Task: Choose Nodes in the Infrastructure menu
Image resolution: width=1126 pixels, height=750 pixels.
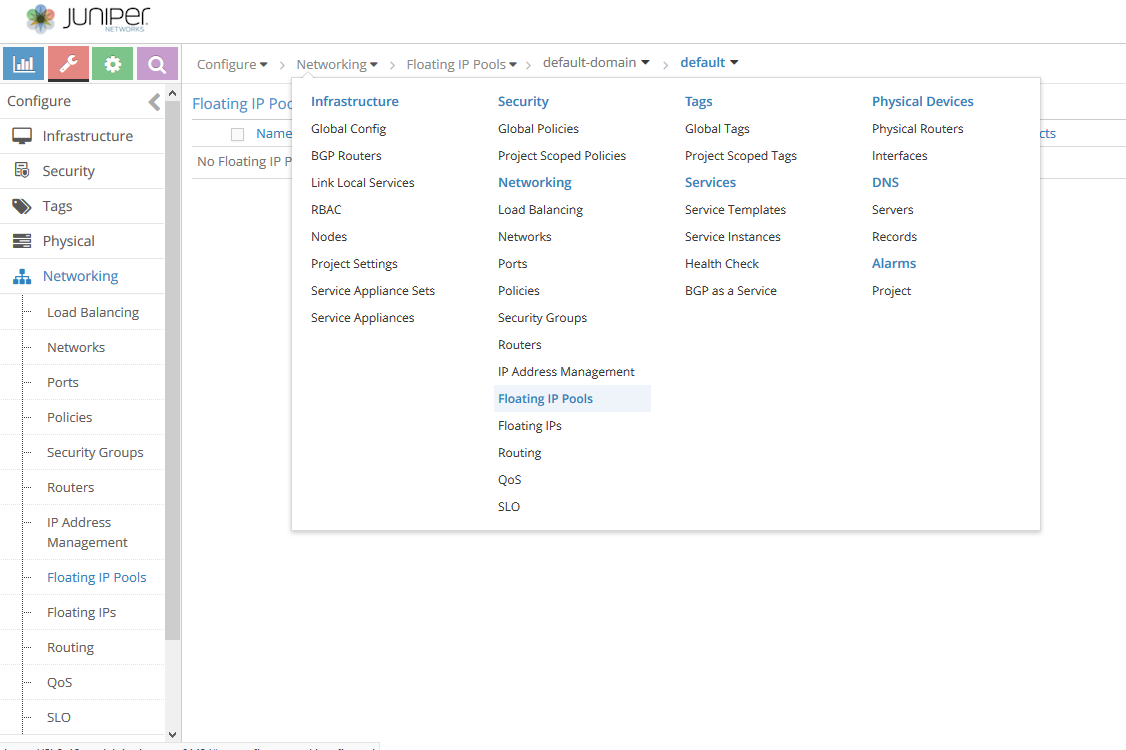Action: tap(329, 237)
